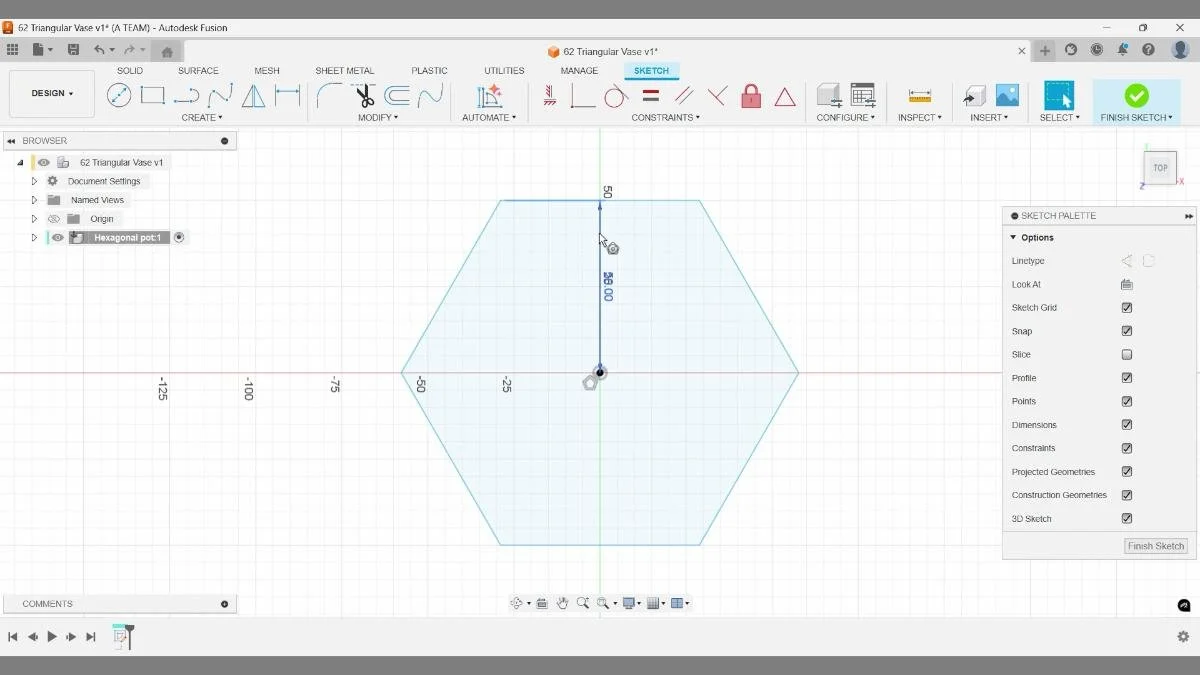
Task: Enable the Slice checkbox
Action: (1127, 354)
